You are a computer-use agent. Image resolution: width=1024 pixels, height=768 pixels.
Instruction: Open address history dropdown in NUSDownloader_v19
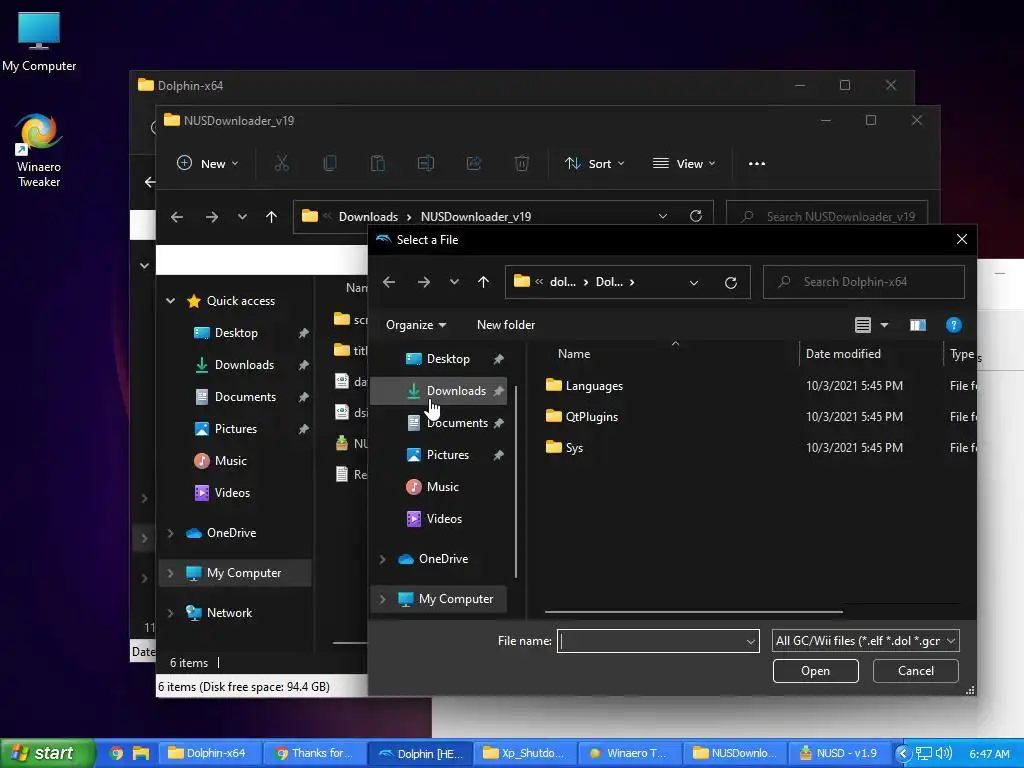663,216
